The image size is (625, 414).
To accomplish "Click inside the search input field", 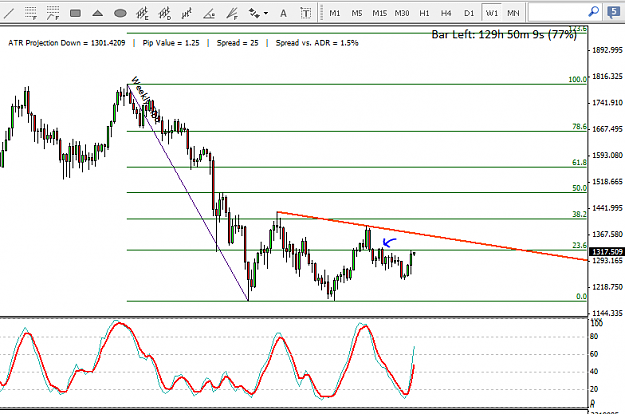I will click(557, 12).
